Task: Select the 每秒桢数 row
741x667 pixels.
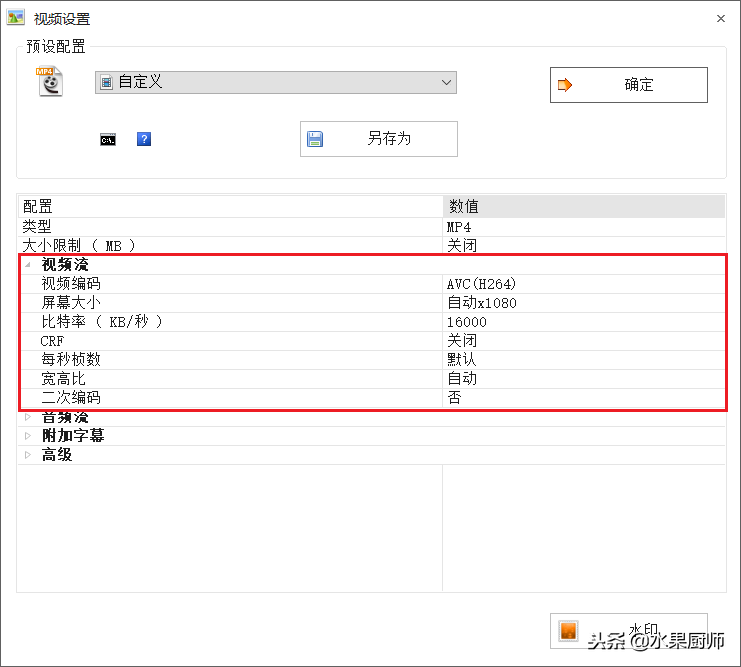Action: pos(371,360)
